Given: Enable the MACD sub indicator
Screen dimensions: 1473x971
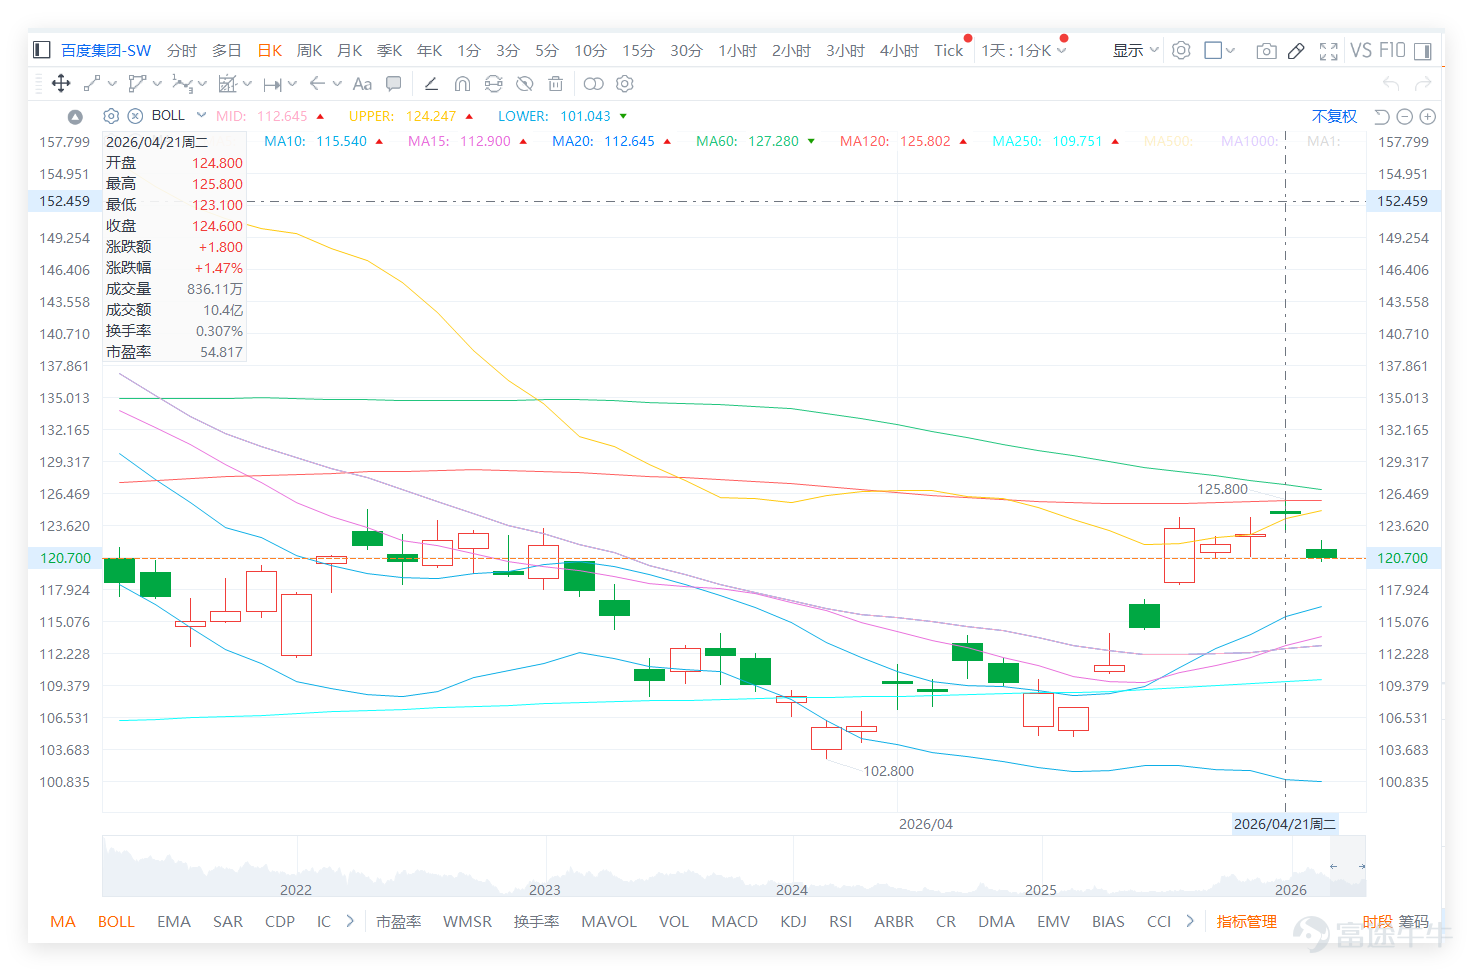Looking at the screenshot, I should pos(735,921).
